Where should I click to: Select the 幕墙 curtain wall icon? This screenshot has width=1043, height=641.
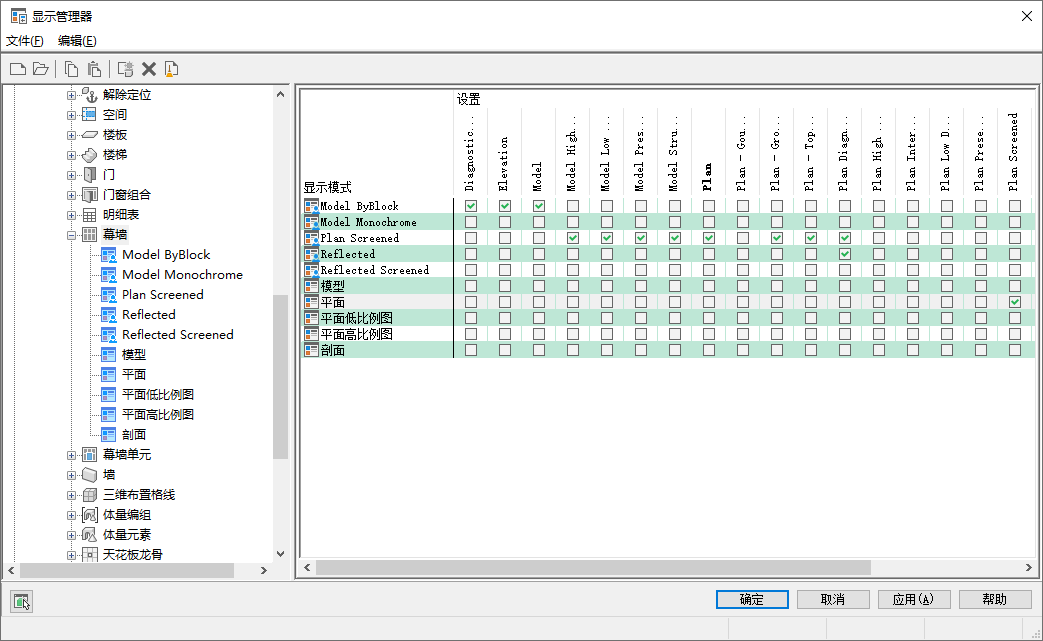pos(90,235)
